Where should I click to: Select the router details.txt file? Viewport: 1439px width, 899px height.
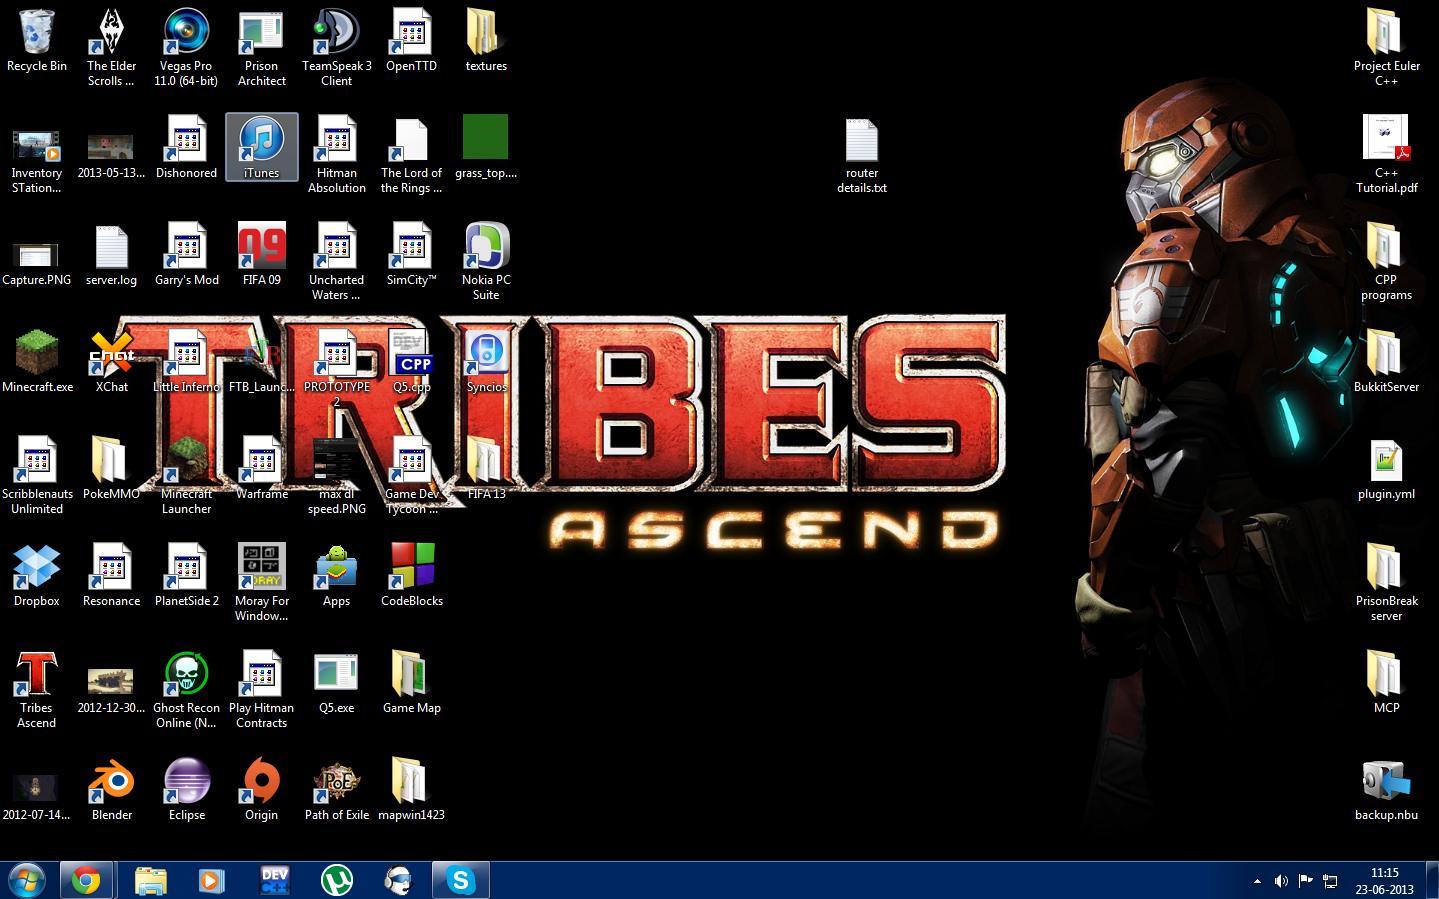(x=862, y=156)
